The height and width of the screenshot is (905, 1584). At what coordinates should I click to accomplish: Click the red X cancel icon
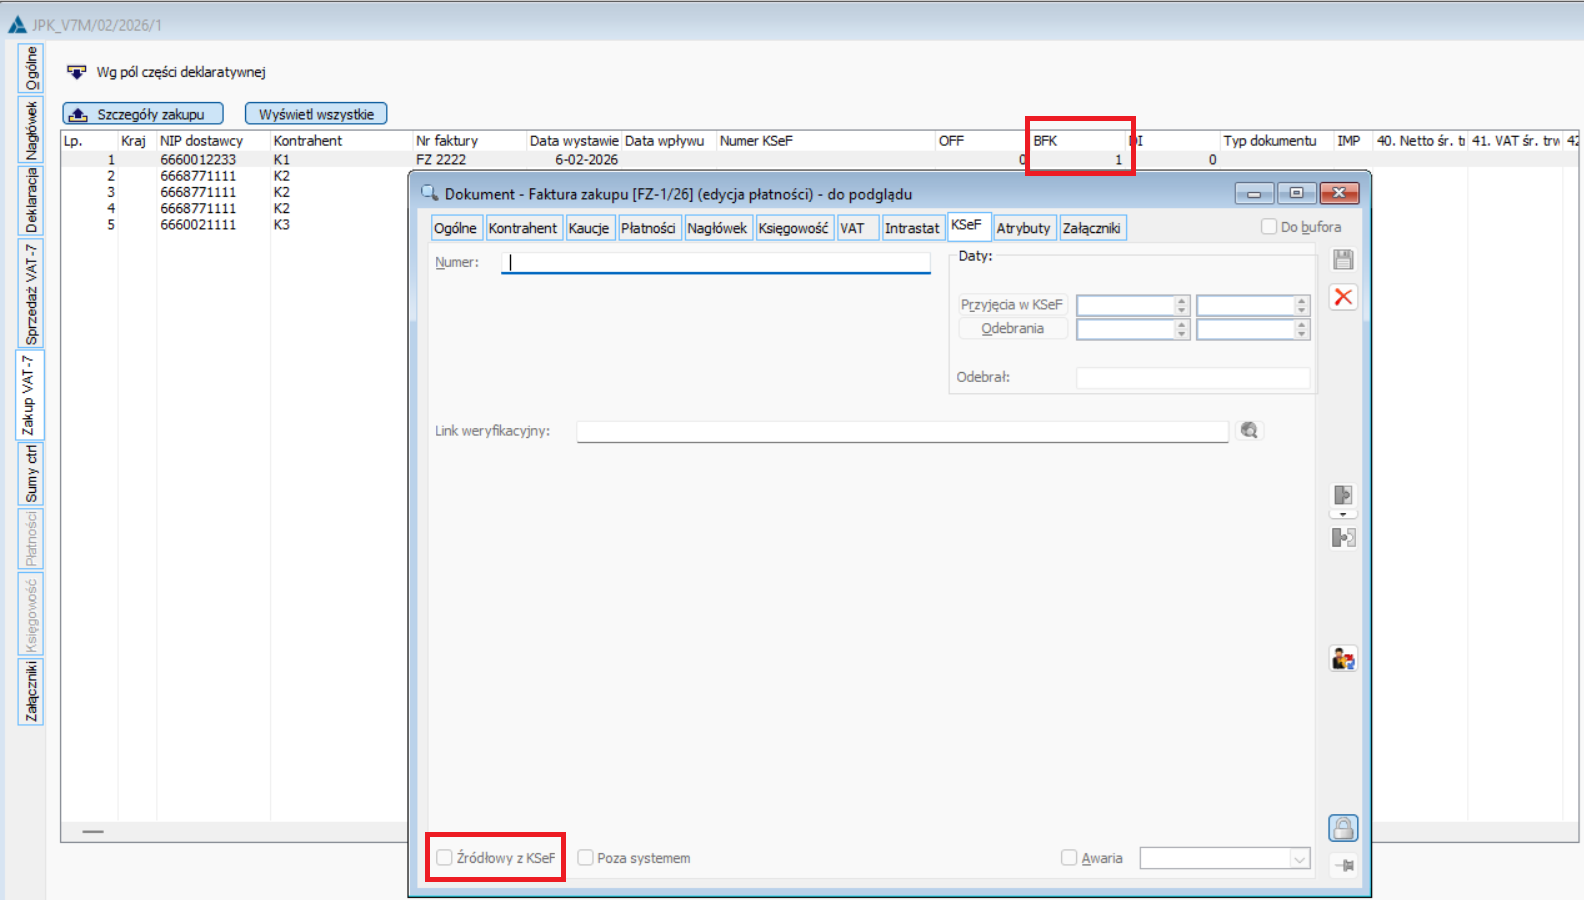[x=1343, y=297]
